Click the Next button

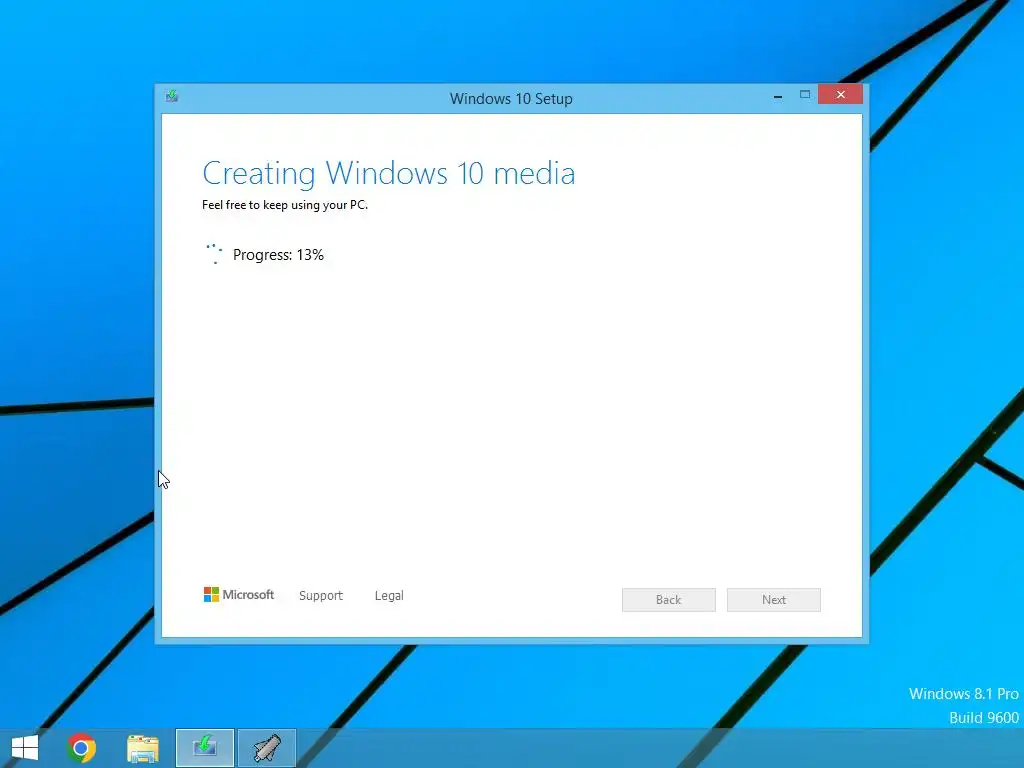(x=774, y=600)
